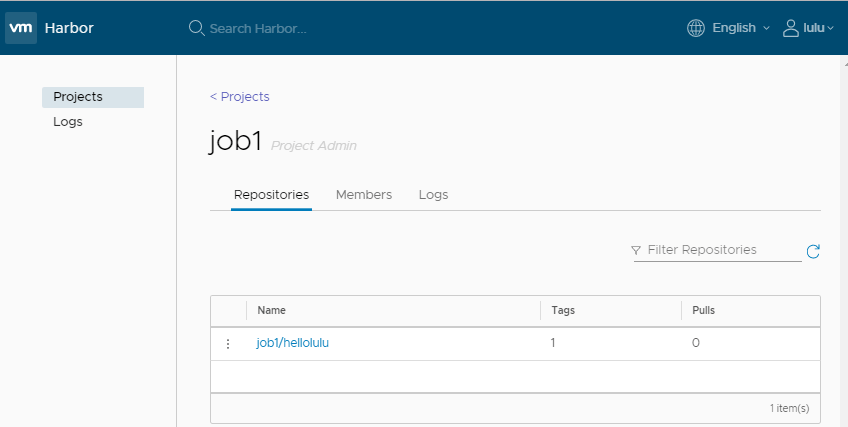Open the lulu user account dropdown
Viewport: 848px width, 427px height.
(x=819, y=28)
